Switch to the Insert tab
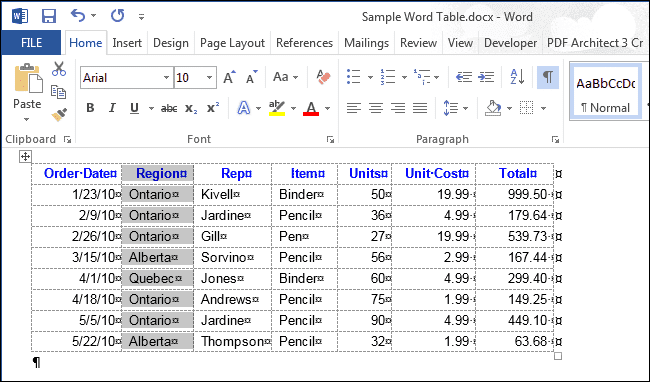The width and height of the screenshot is (650, 382). (x=127, y=43)
